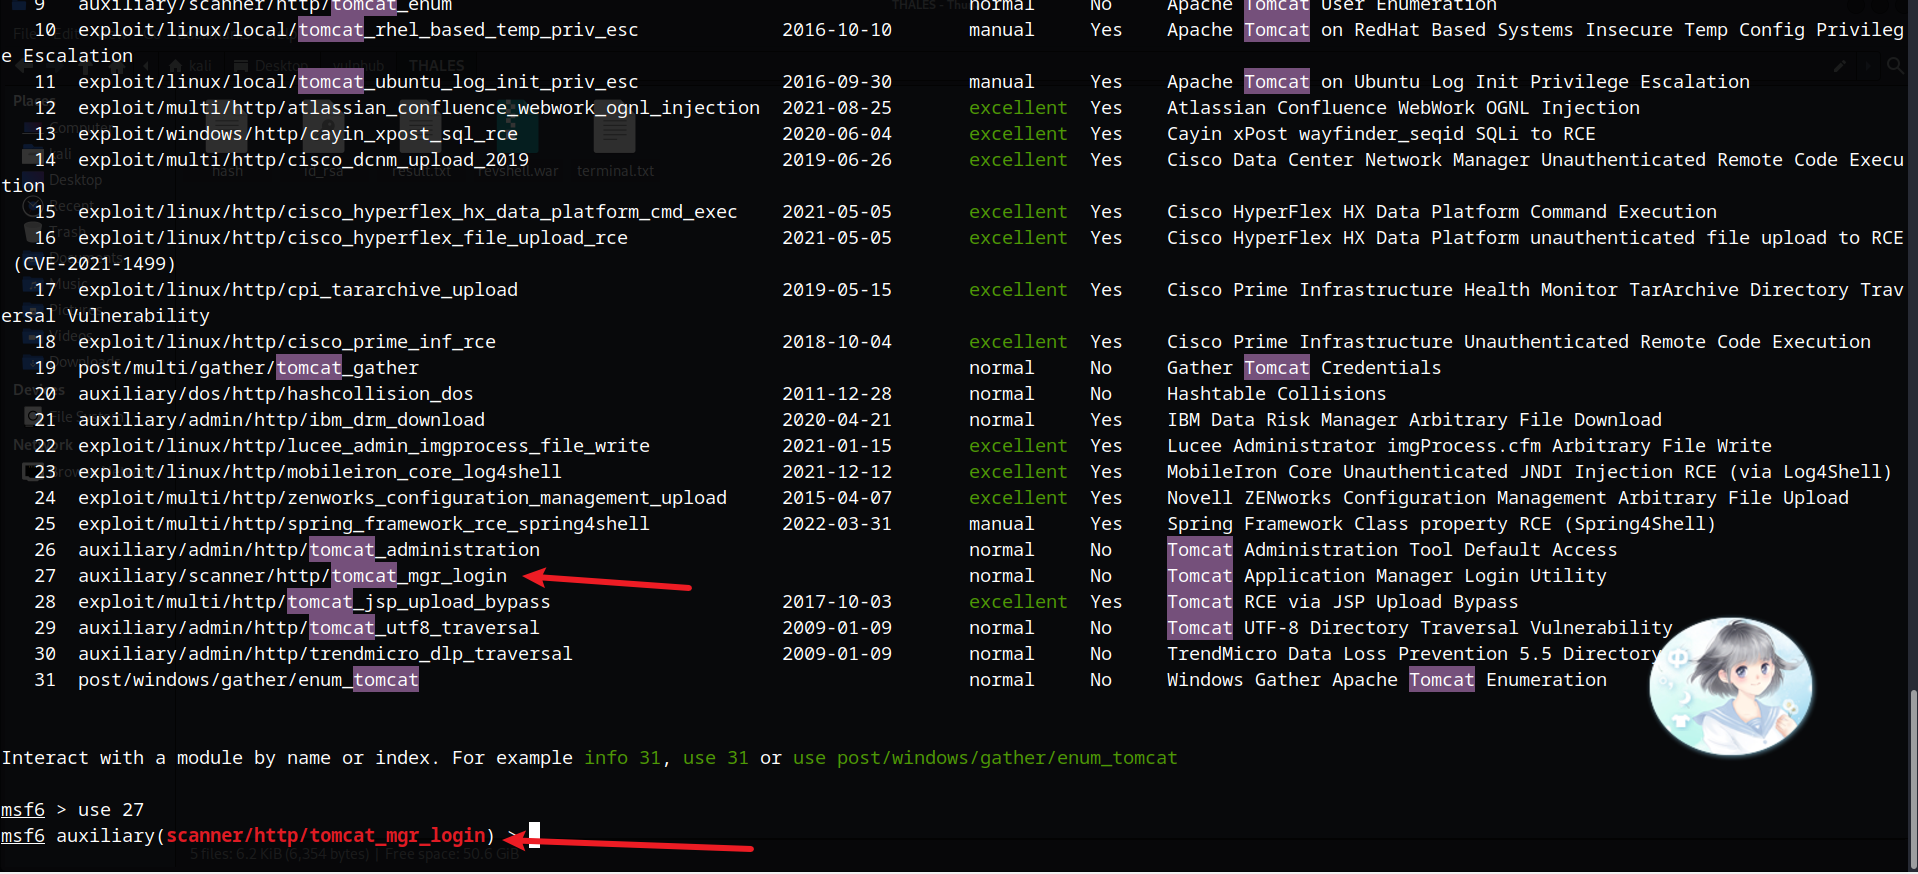Click the mobileiron_core_log4shell module path
1918x874 pixels.
[319, 472]
